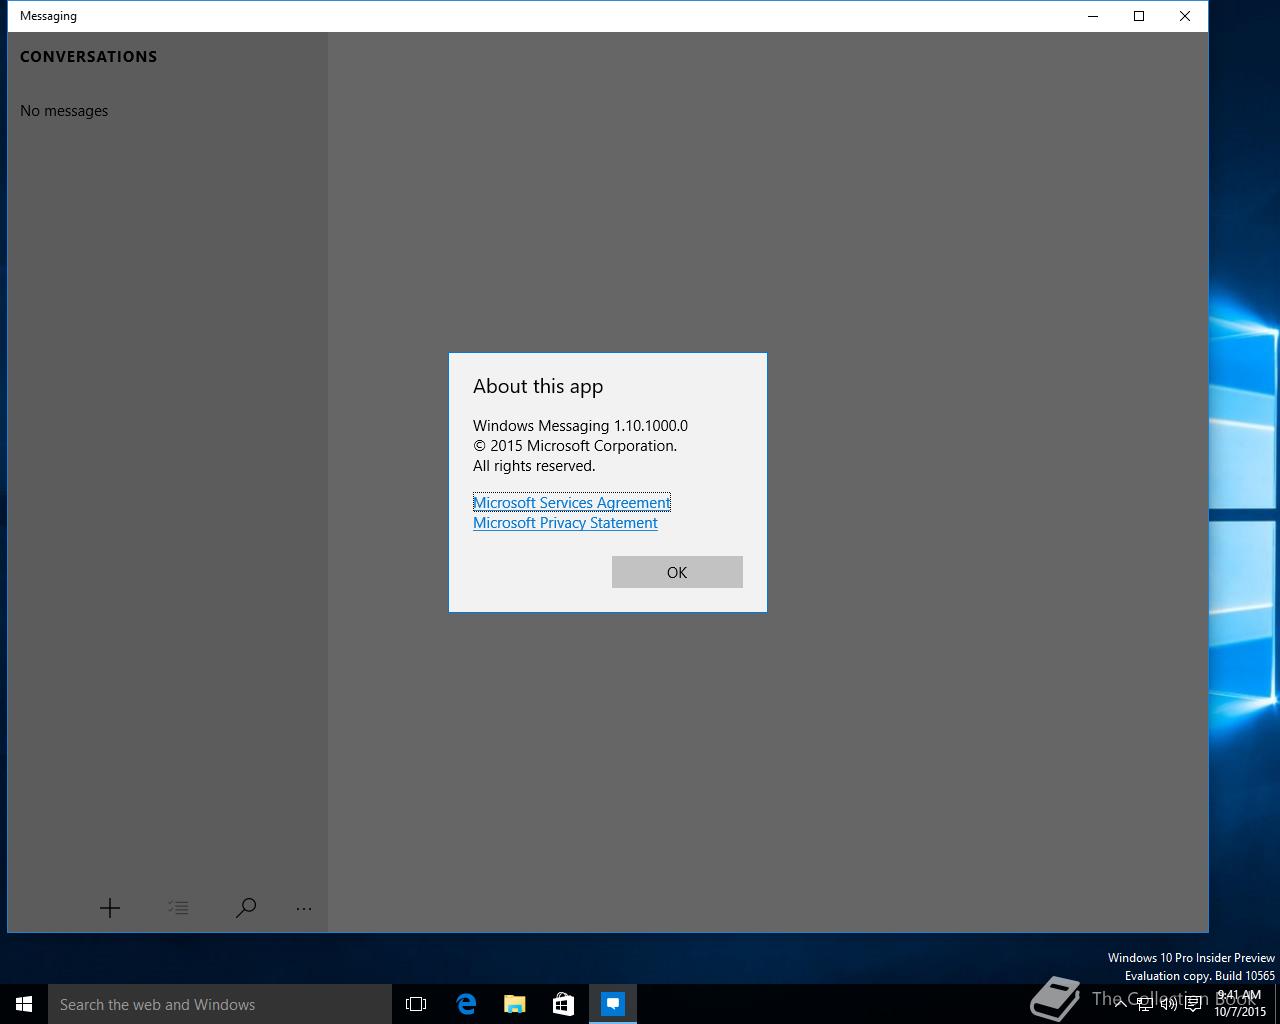
Task: Launch Microsoft Edge from the taskbar
Action: tap(466, 1004)
